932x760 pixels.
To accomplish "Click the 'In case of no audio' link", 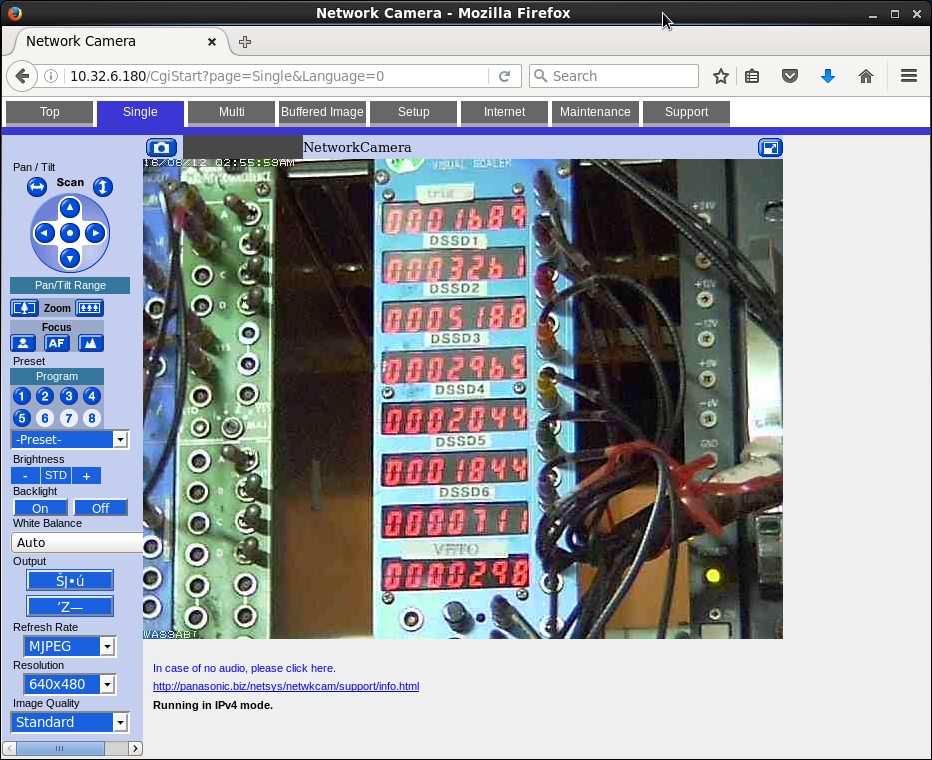I will tap(244, 668).
